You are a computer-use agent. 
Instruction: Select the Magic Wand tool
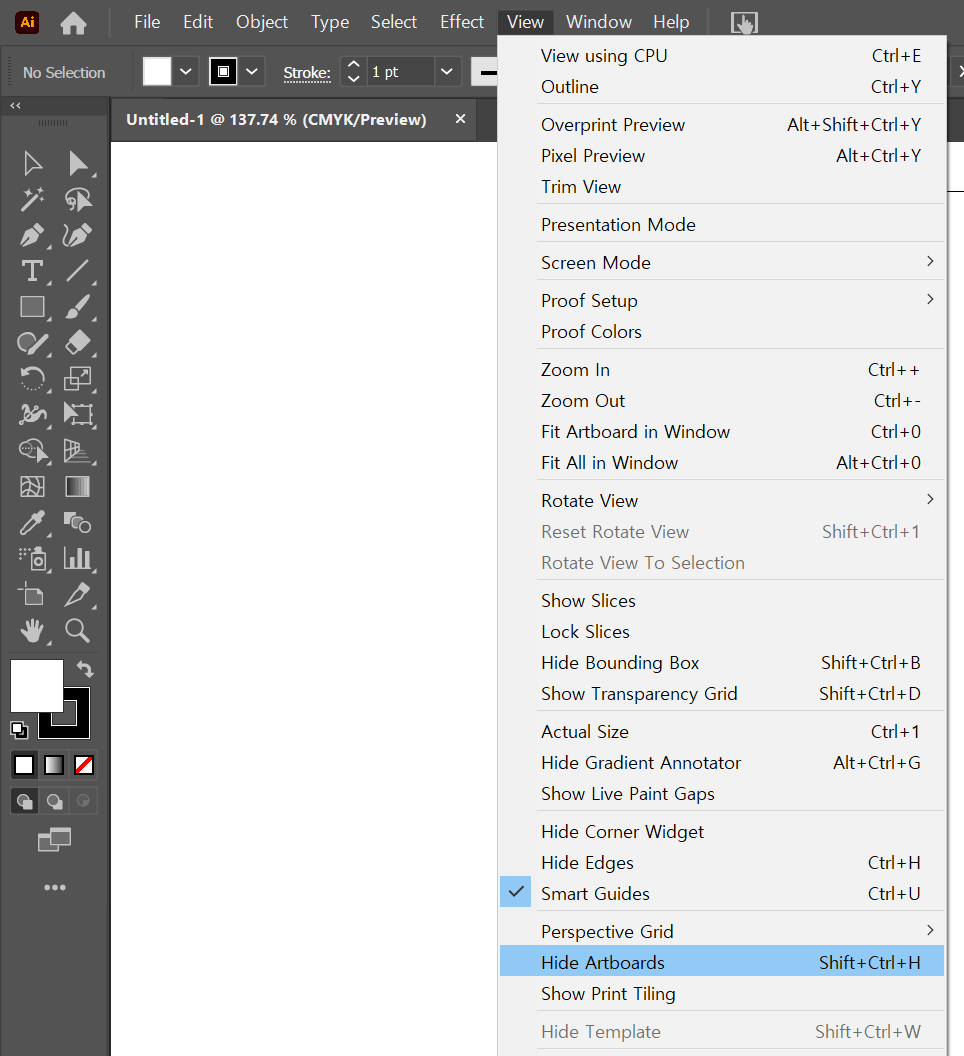point(32,199)
